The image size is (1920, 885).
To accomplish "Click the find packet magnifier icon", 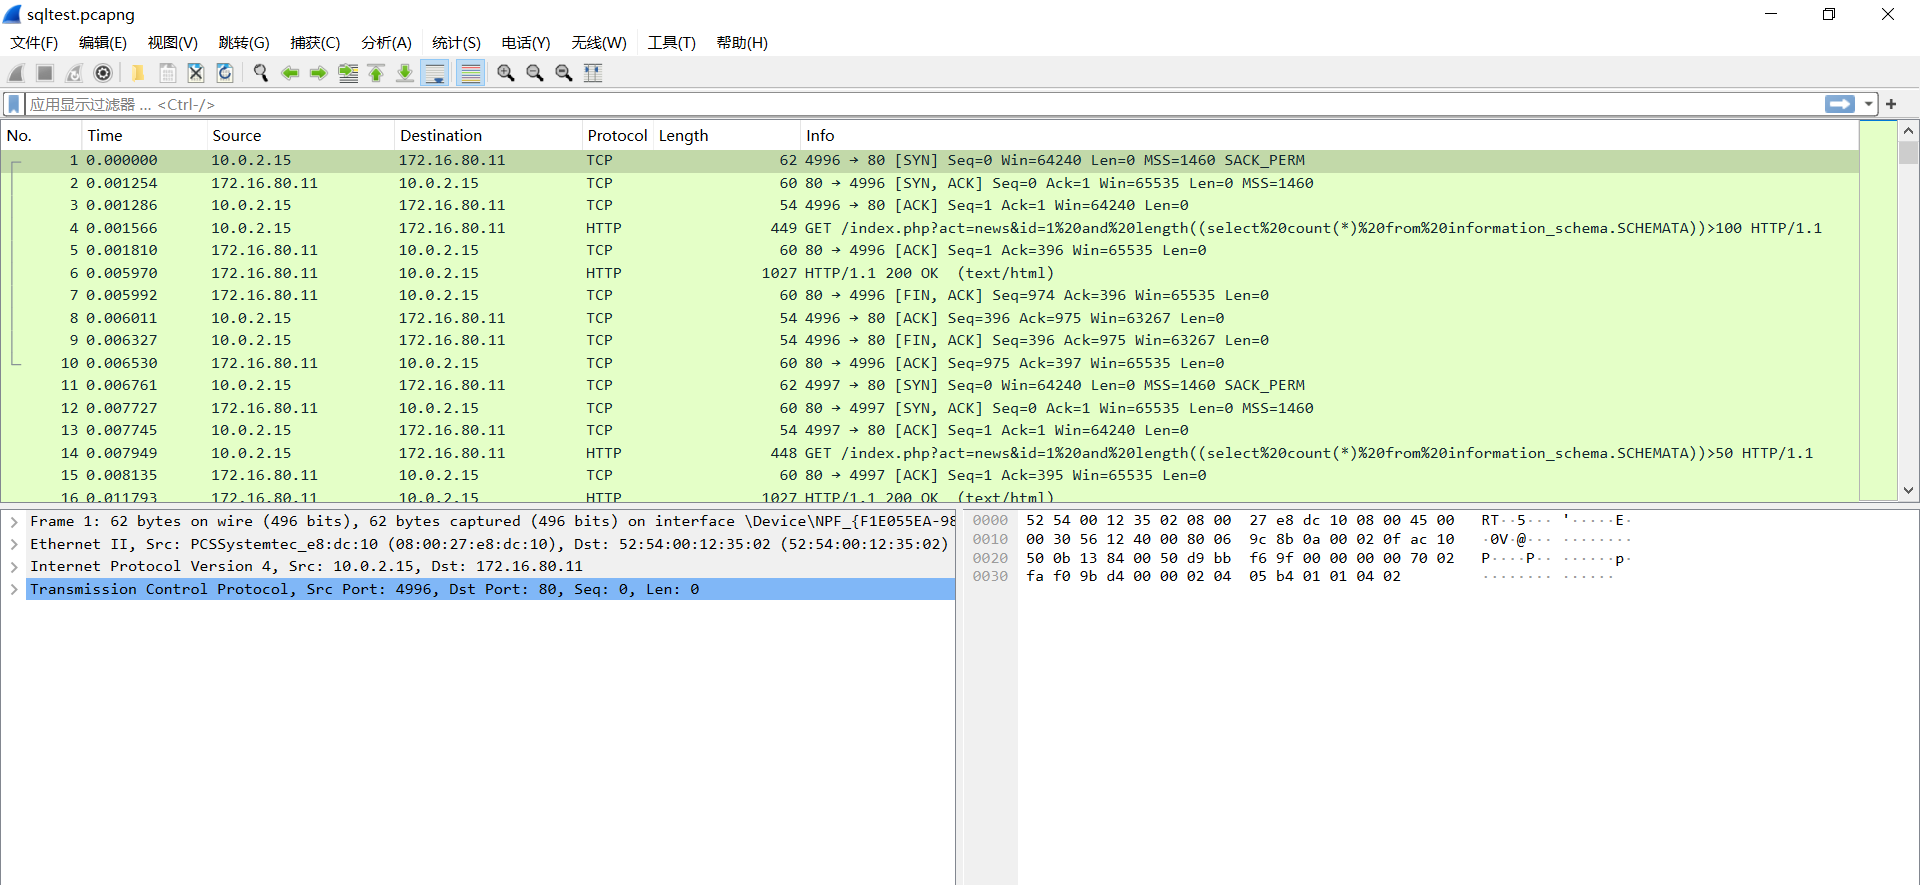I will (x=261, y=73).
